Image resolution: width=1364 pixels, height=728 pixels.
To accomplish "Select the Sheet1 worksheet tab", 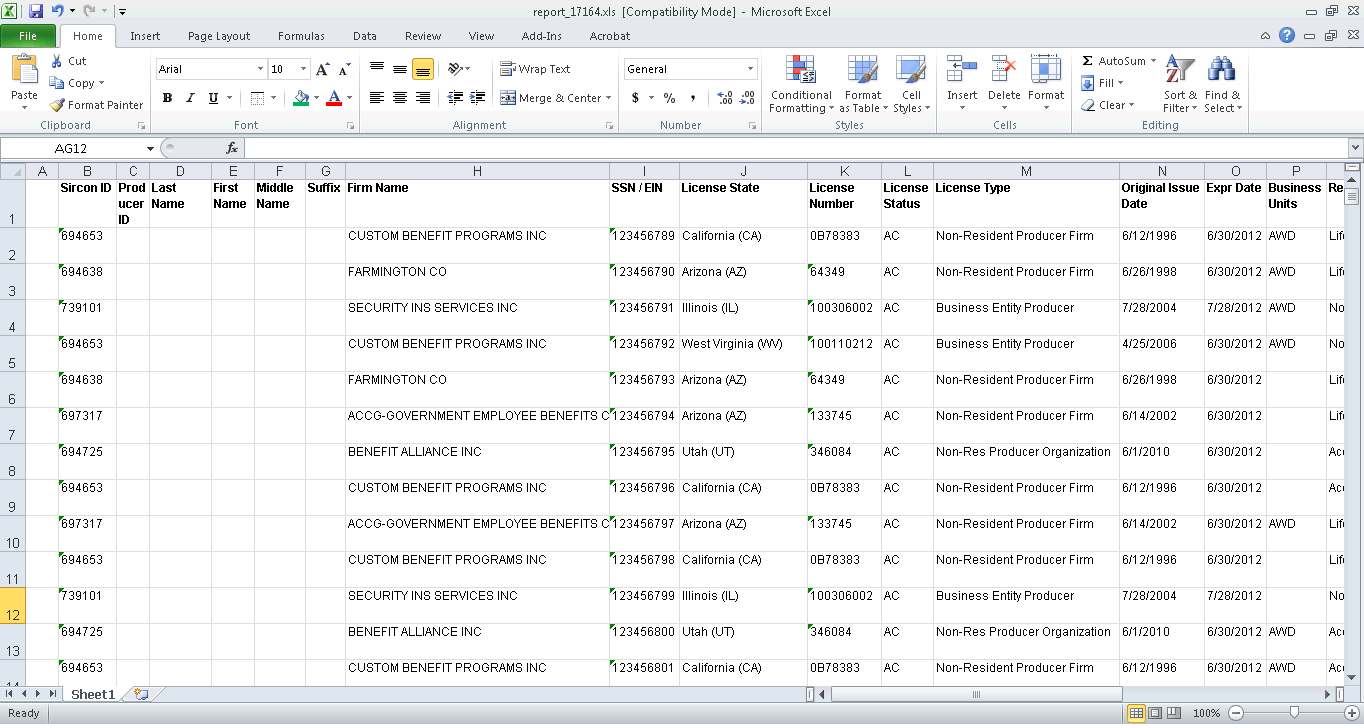I will (92, 694).
